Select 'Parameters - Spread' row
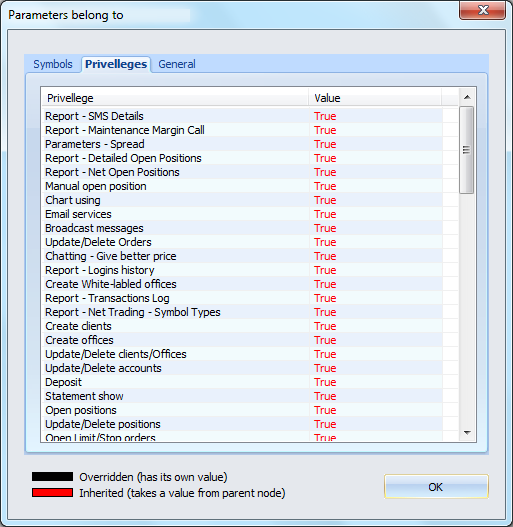 click(242, 144)
